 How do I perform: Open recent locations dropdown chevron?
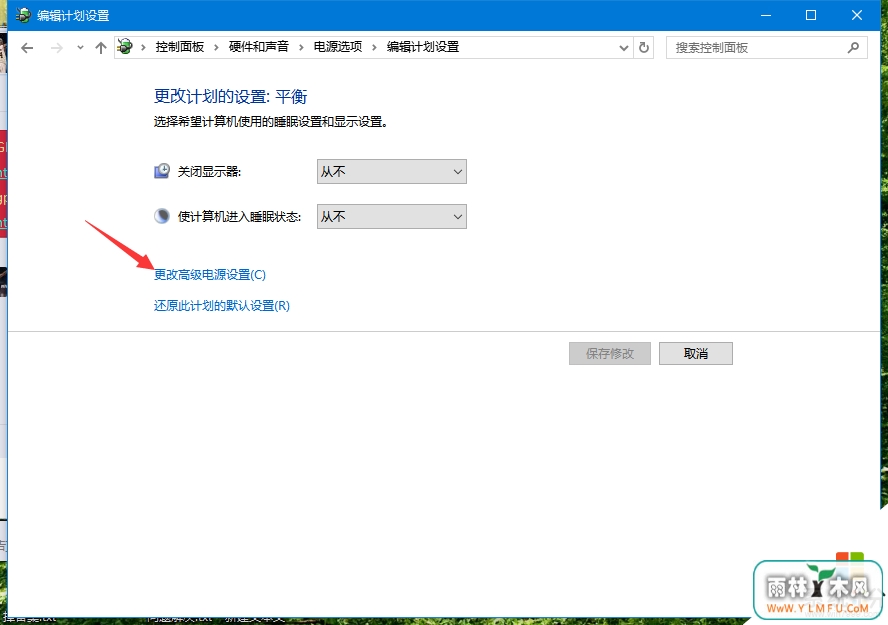80,48
